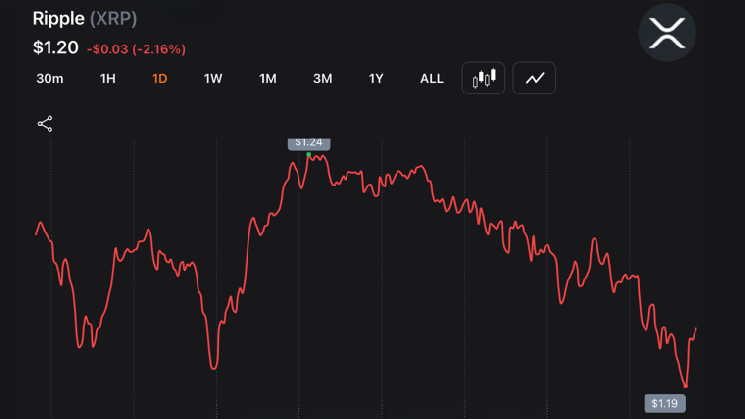Click the current price $1.20
This screenshot has height=419, width=745.
[56, 48]
